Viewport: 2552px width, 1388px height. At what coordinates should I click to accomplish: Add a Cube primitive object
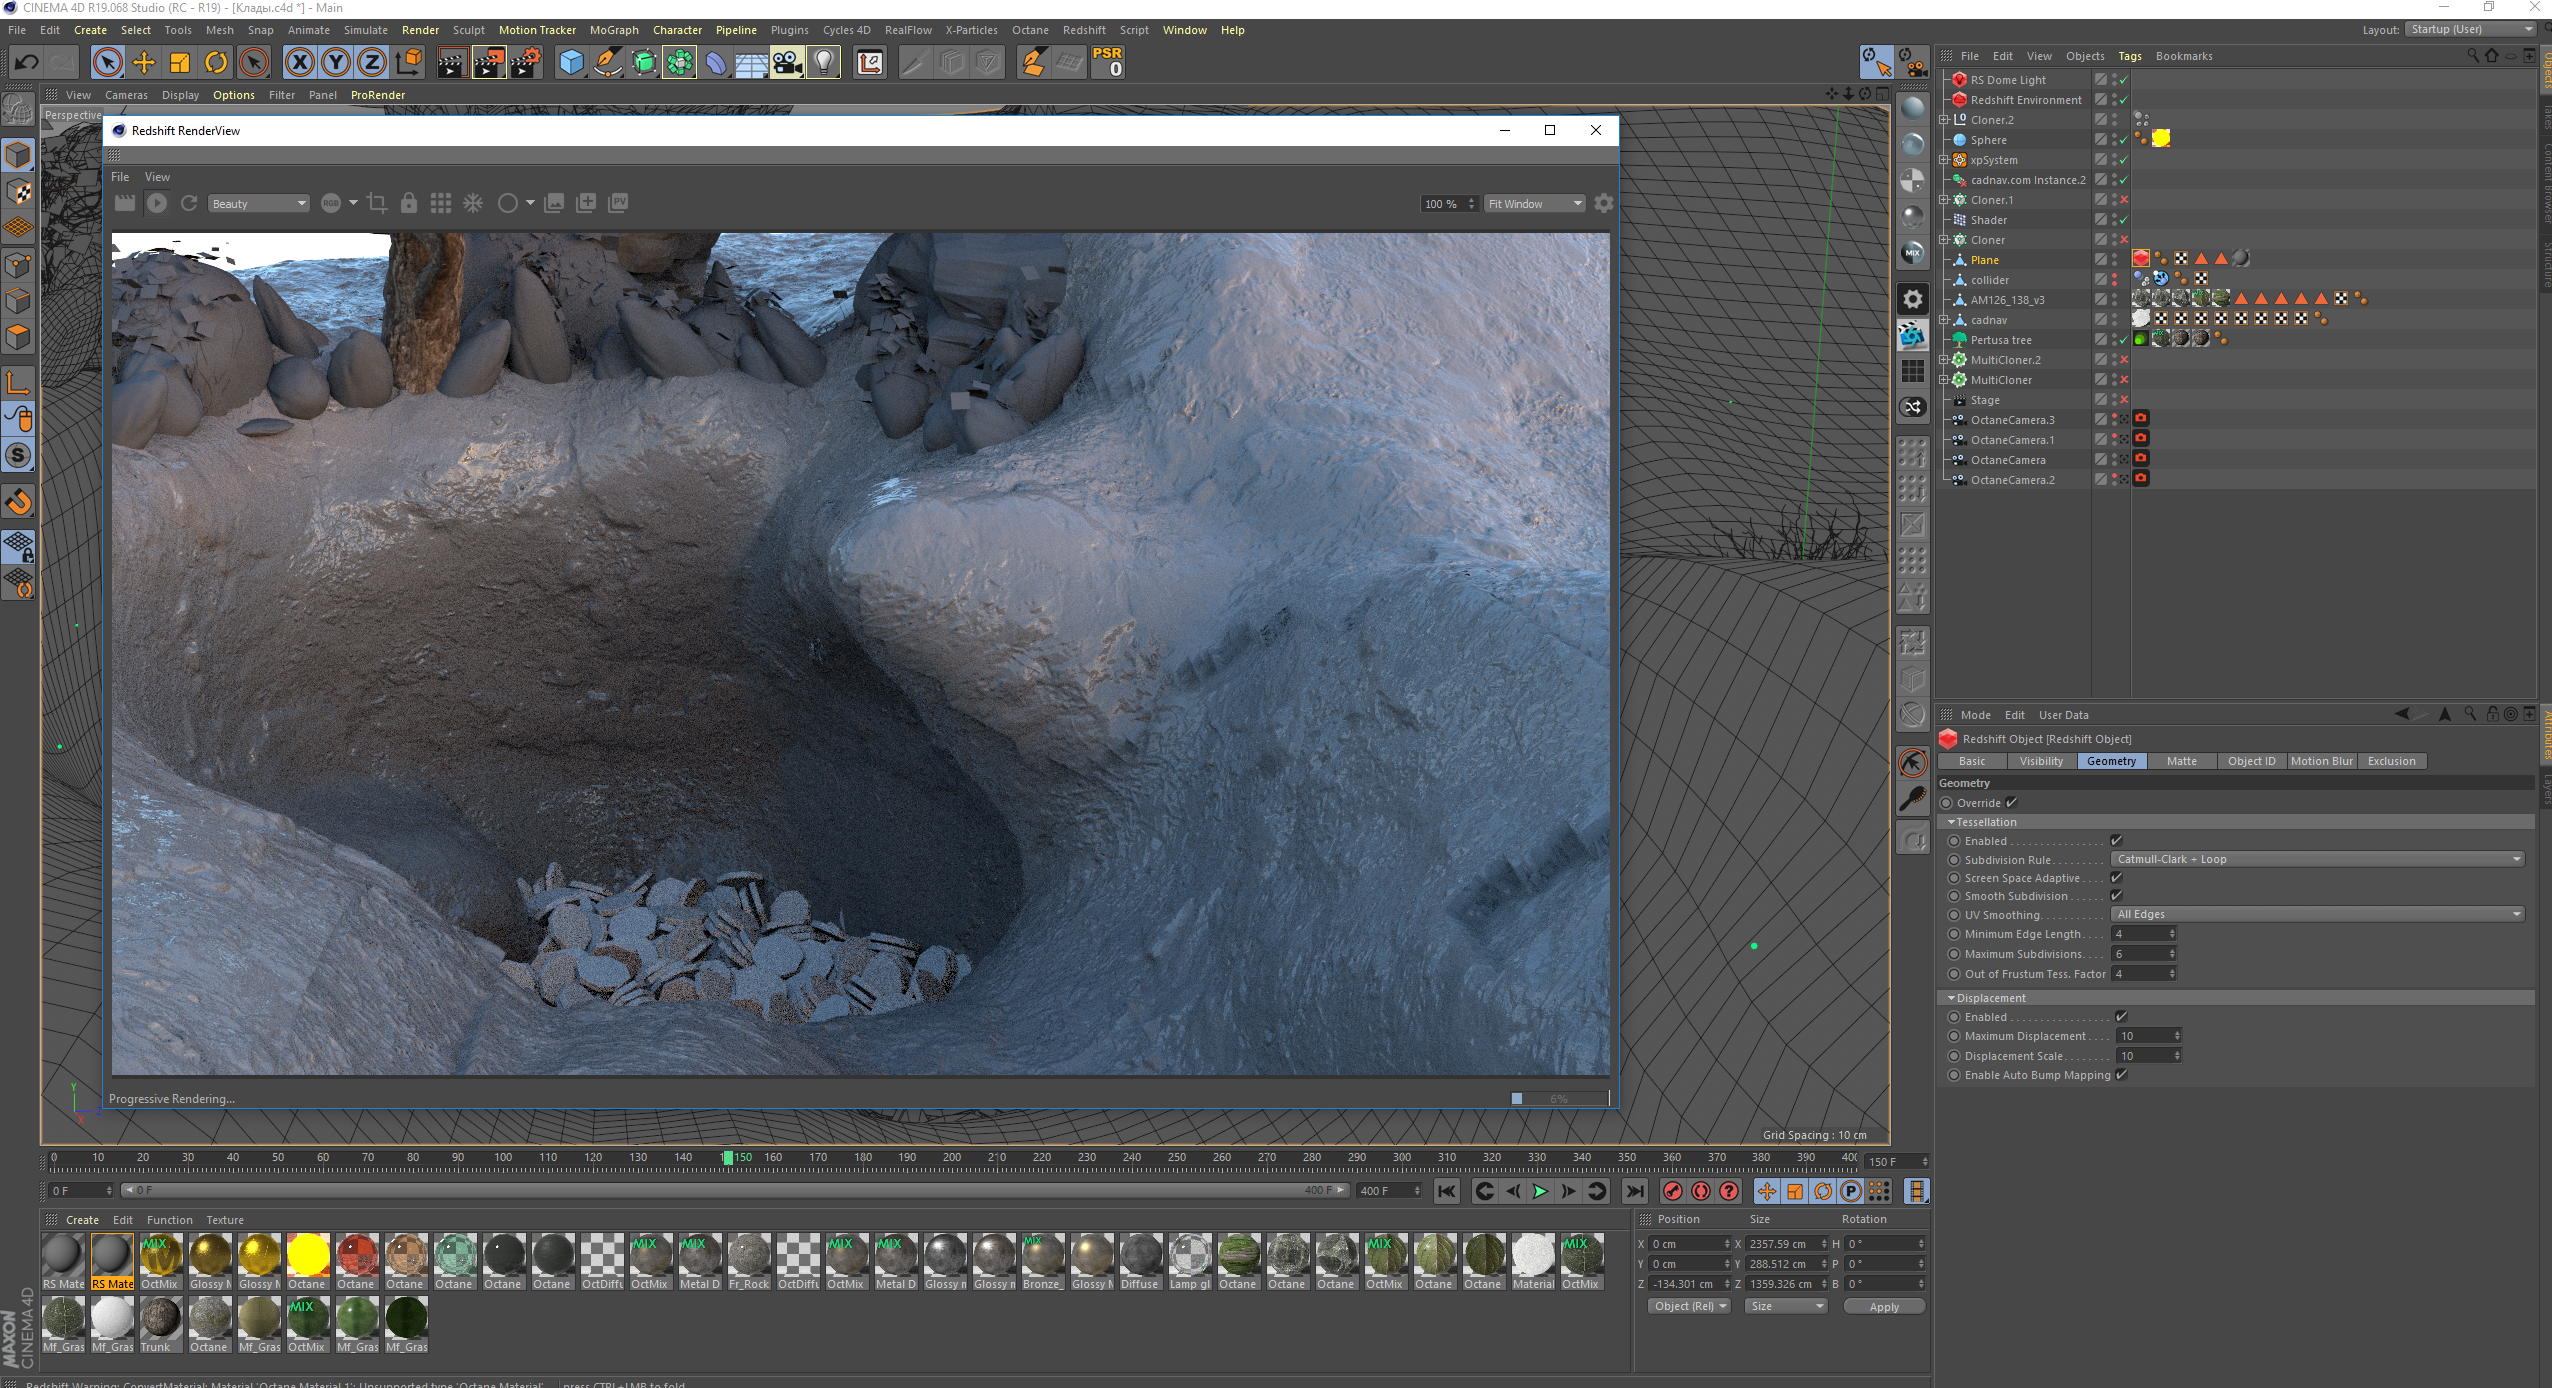pos(571,63)
